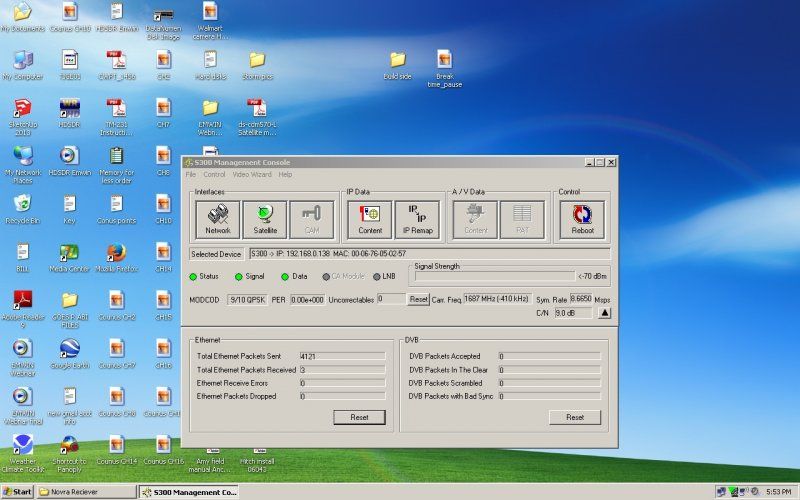
Task: Open the Help menu
Action: tap(285, 174)
